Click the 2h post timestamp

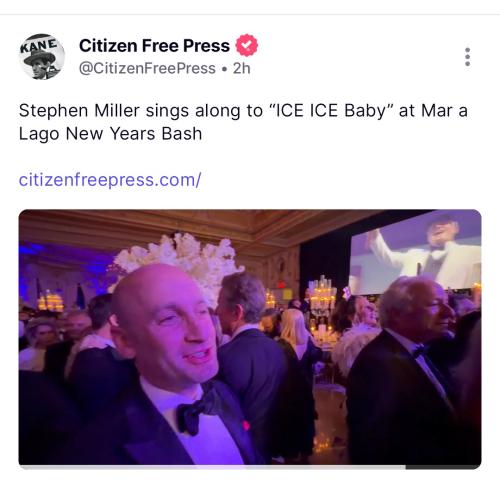(241, 68)
